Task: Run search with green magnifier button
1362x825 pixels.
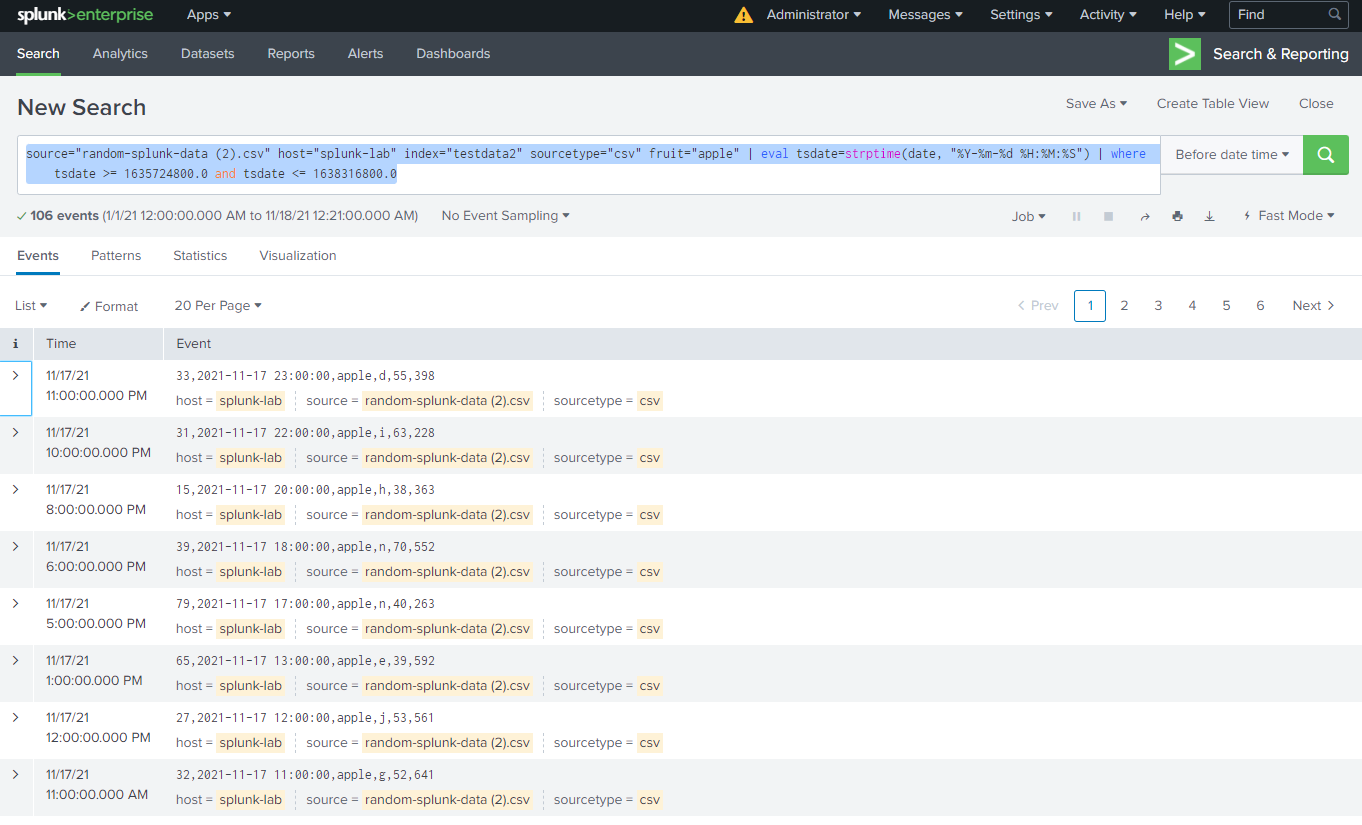Action: 1326,155
